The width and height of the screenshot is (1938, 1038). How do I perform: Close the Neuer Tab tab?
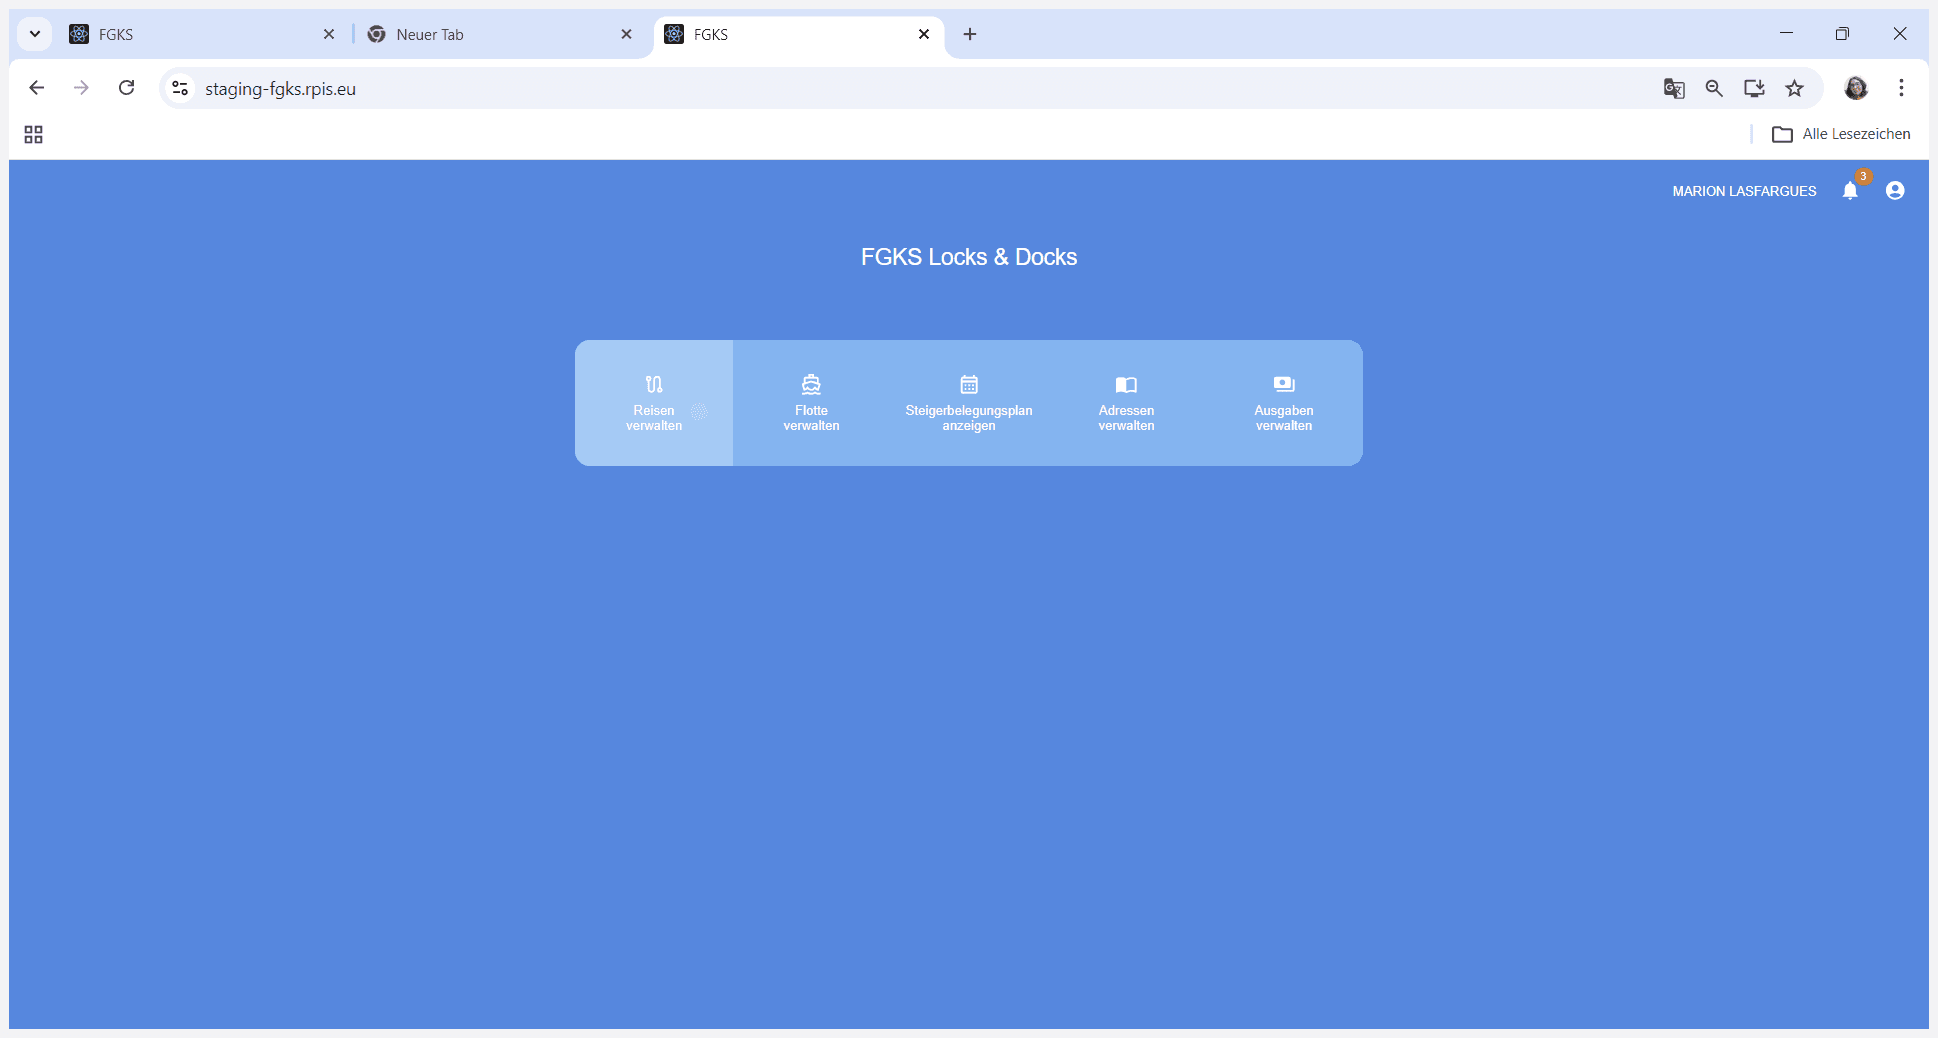click(x=626, y=34)
